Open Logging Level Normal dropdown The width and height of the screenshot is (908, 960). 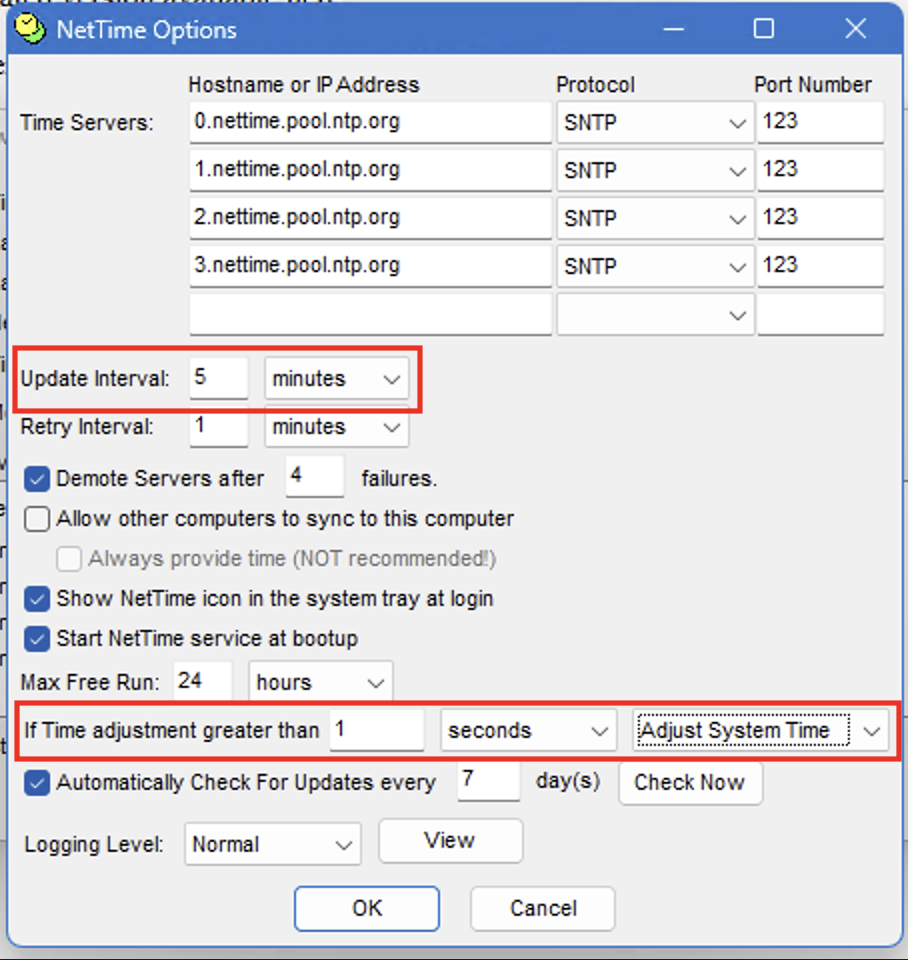tap(272, 845)
